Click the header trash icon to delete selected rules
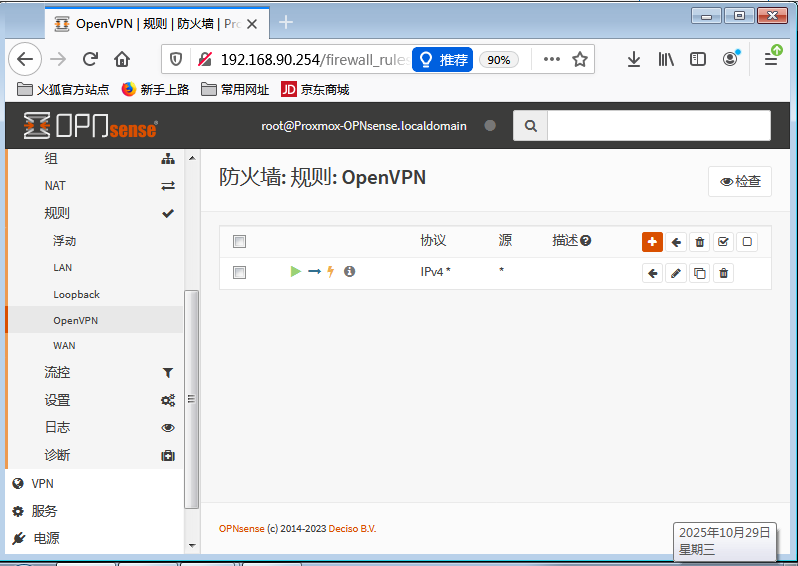This screenshot has height=566, width=798. pos(700,242)
